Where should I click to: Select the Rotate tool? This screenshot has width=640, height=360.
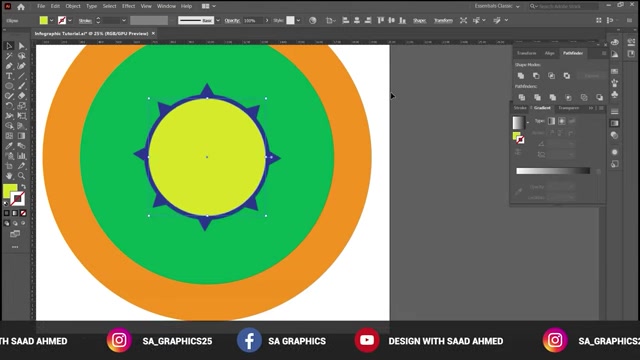[x=9, y=106]
